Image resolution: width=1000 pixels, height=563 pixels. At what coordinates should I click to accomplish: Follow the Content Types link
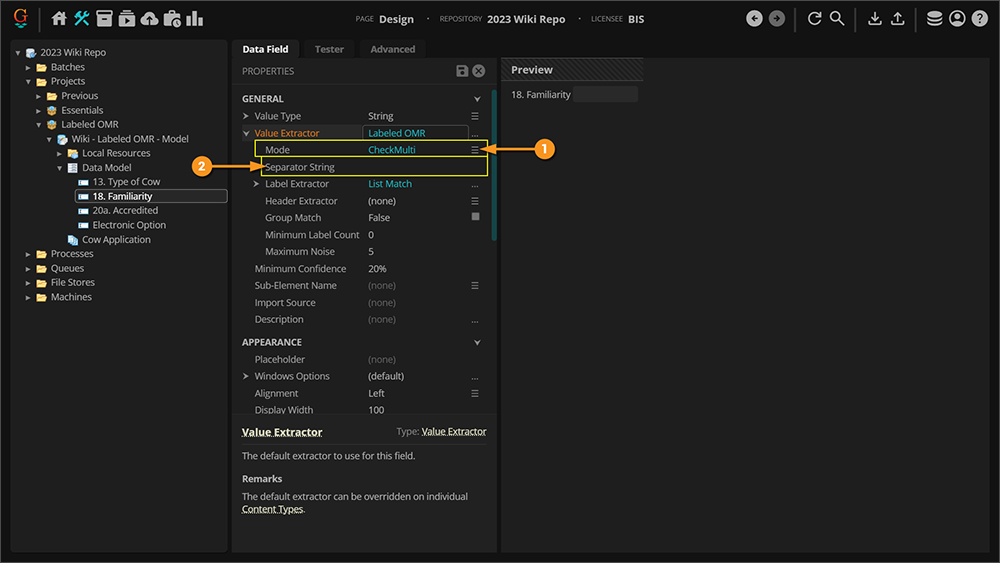pos(271,509)
